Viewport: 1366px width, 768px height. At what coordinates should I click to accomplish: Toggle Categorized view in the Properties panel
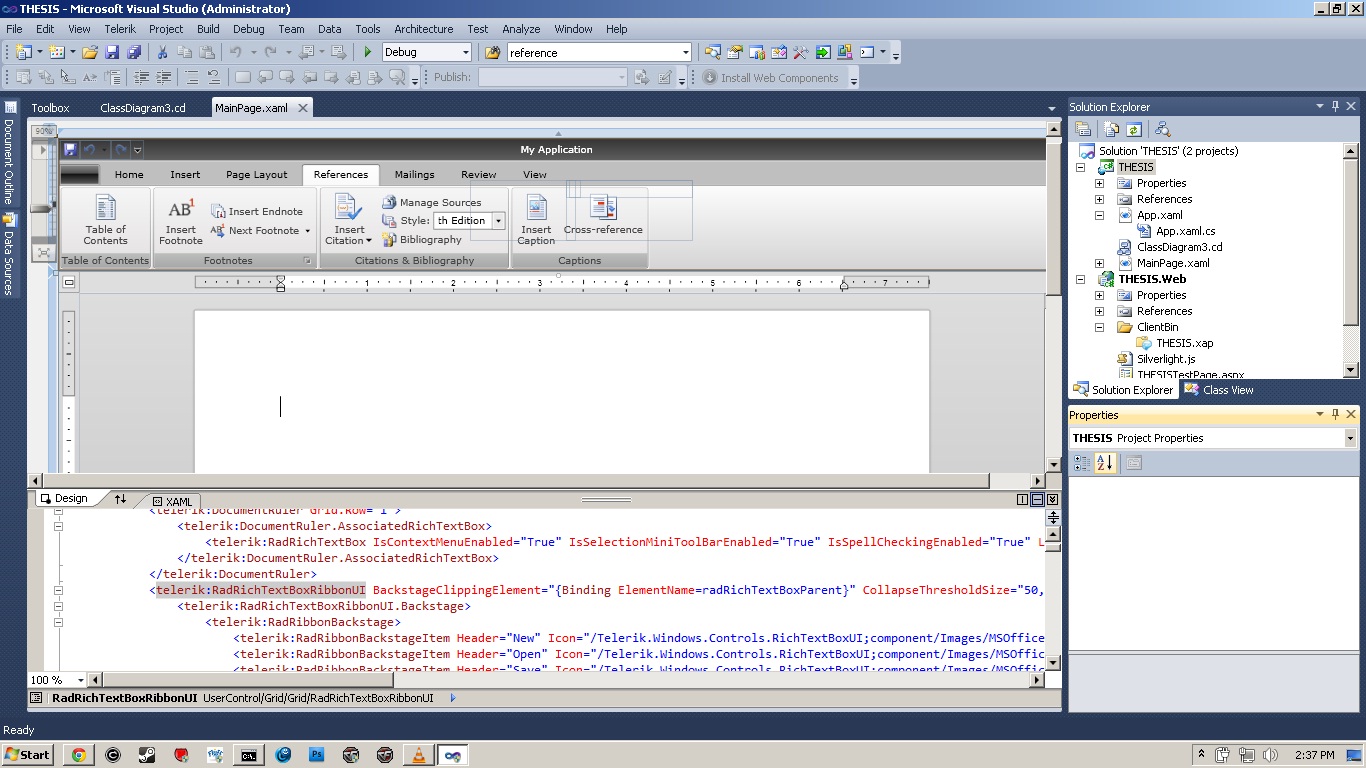pos(1082,463)
